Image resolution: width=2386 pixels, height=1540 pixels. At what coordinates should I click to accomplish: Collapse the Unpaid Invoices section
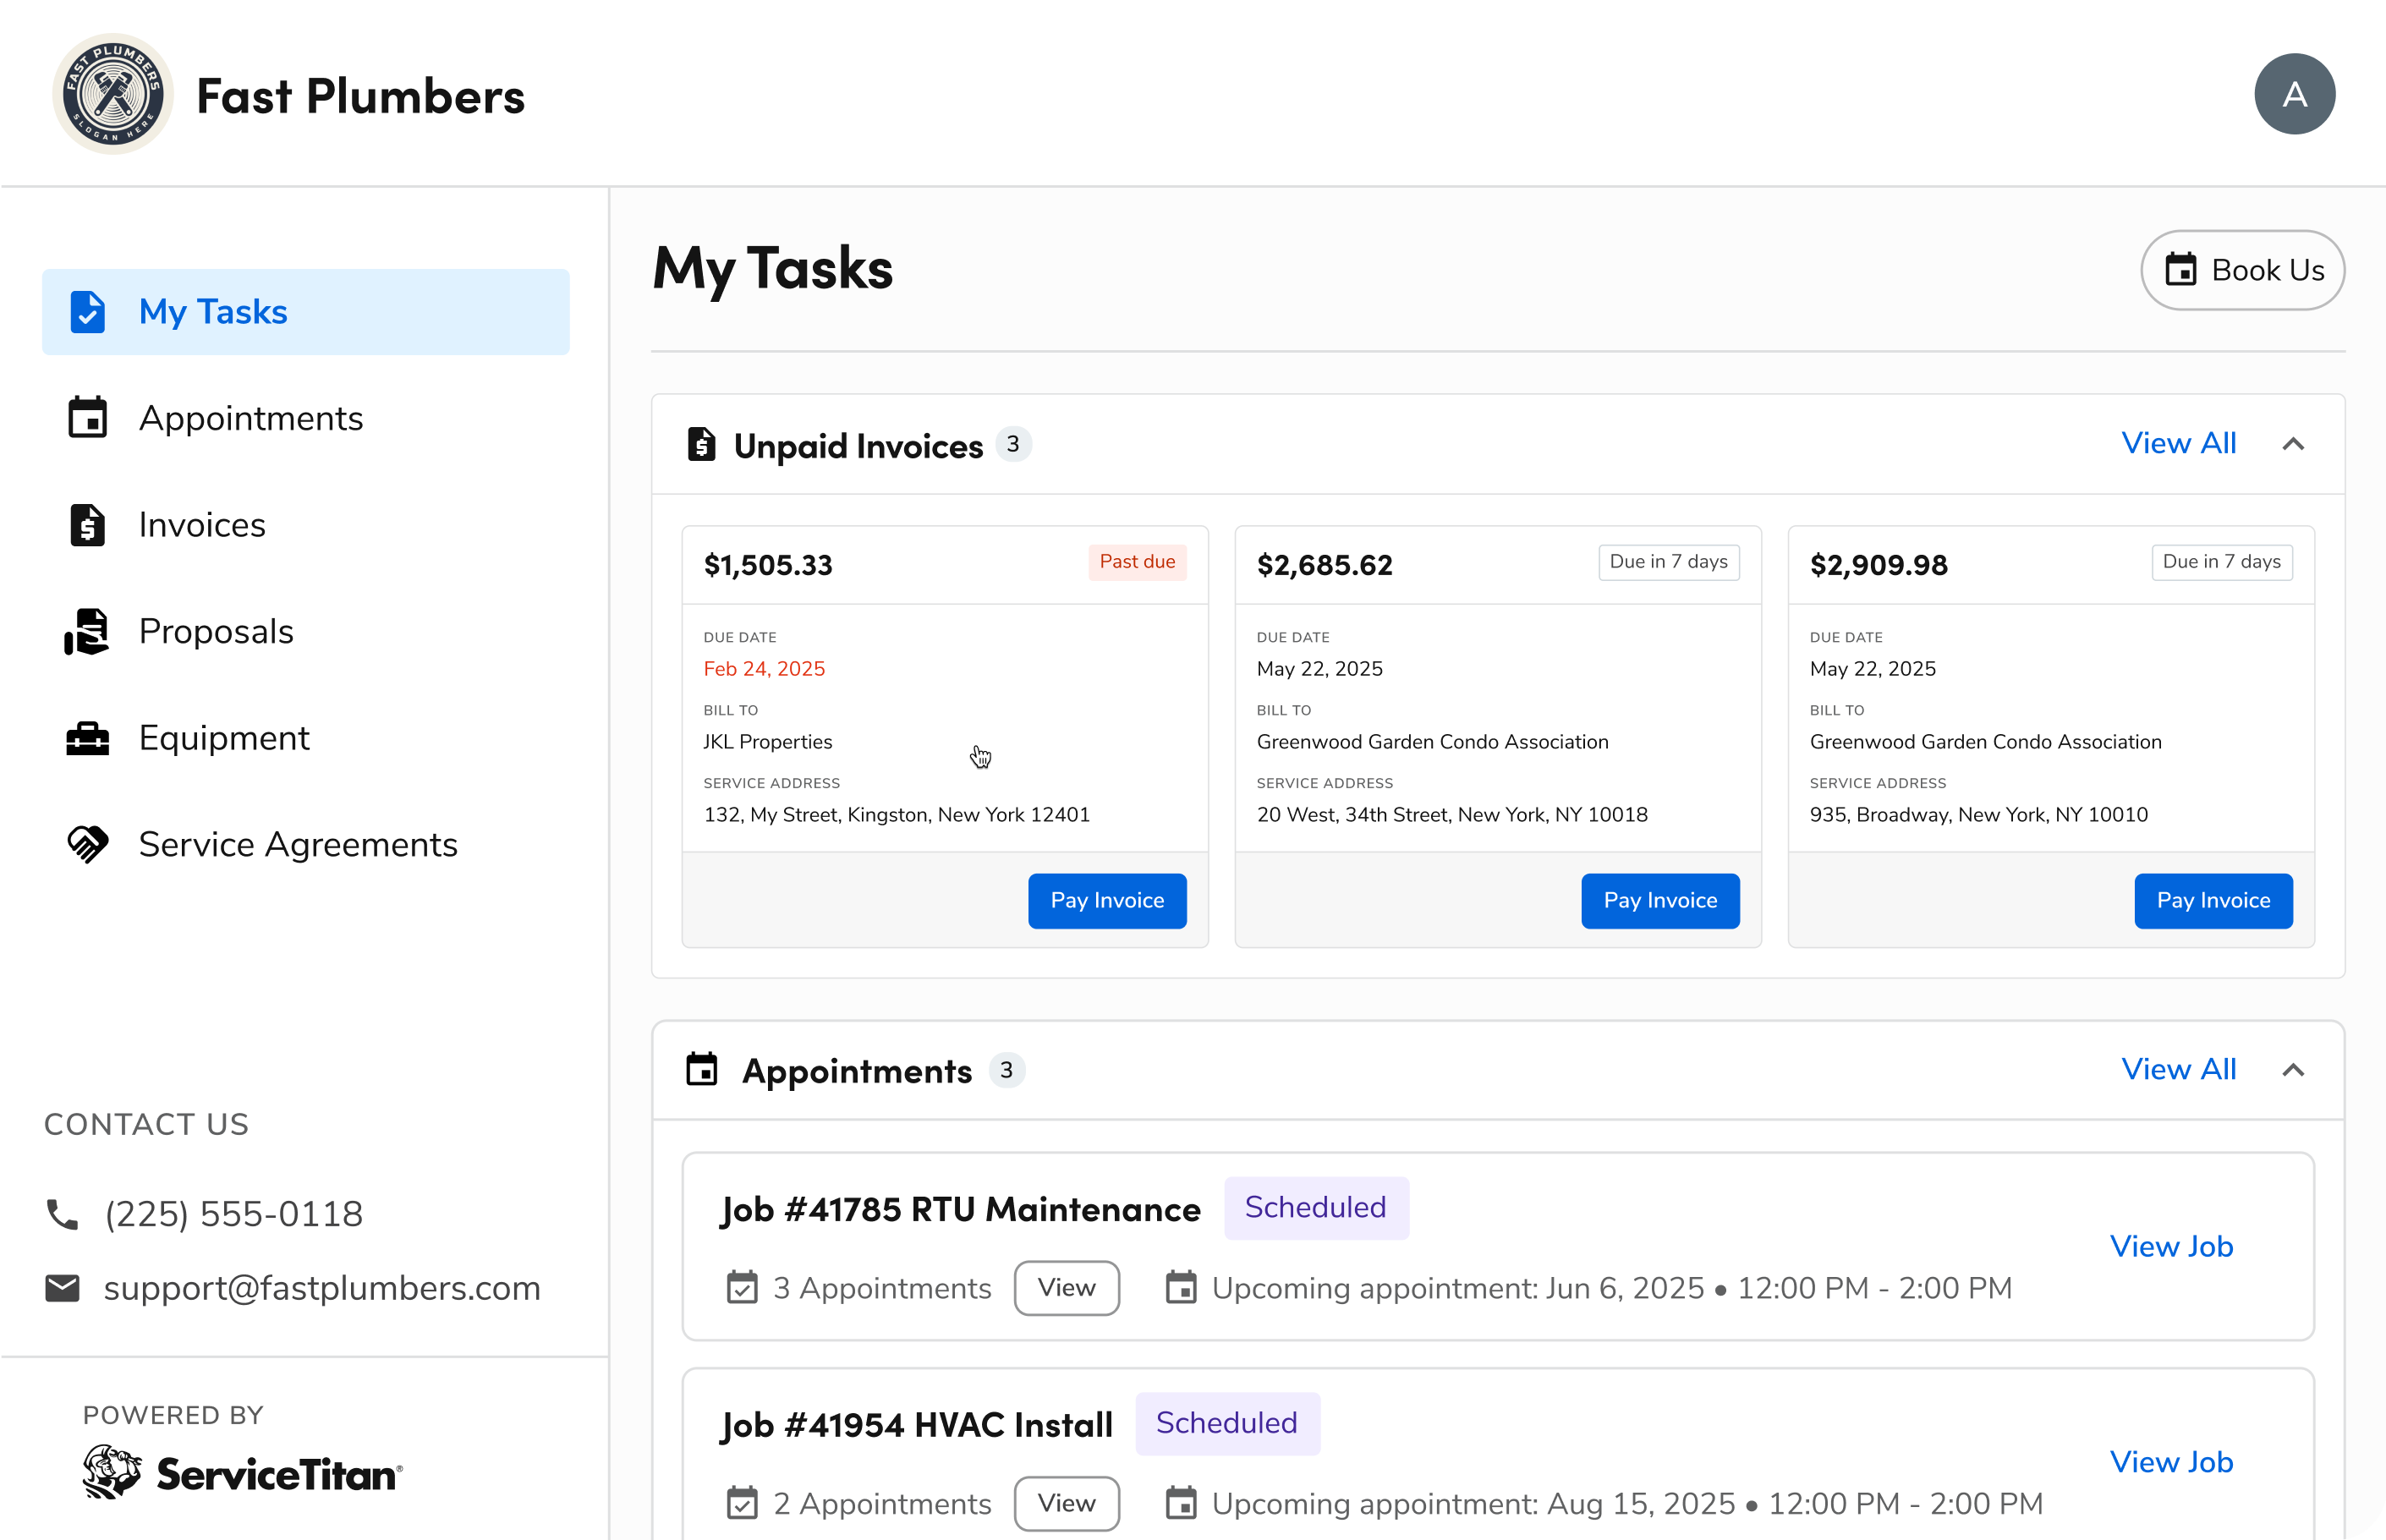2293,444
